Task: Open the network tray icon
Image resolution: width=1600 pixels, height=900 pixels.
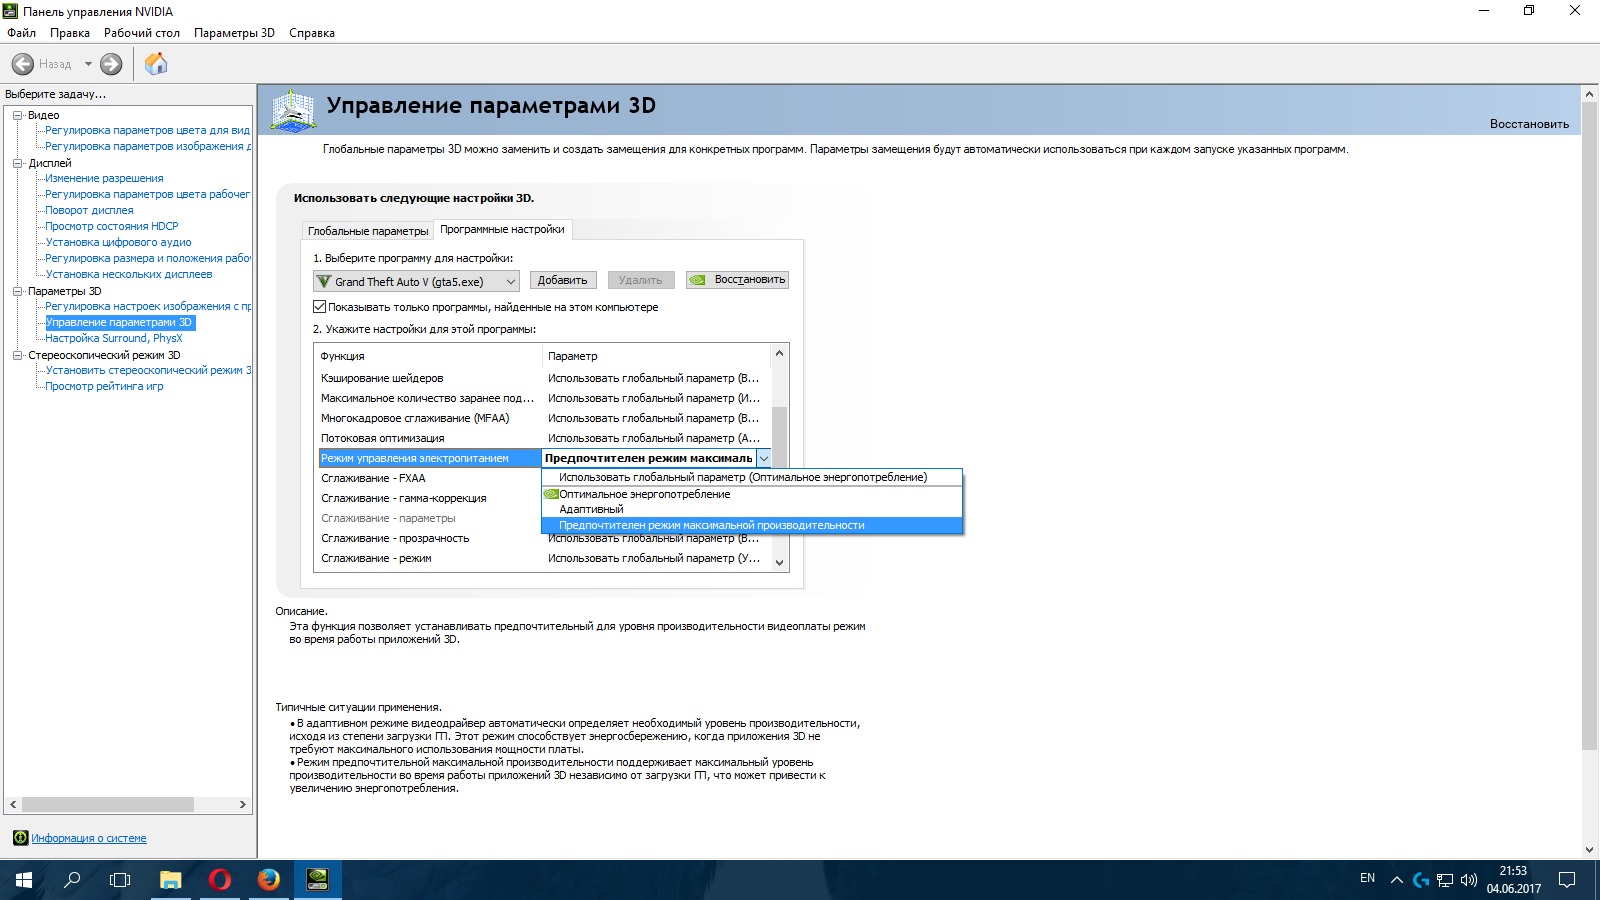Action: click(1445, 880)
